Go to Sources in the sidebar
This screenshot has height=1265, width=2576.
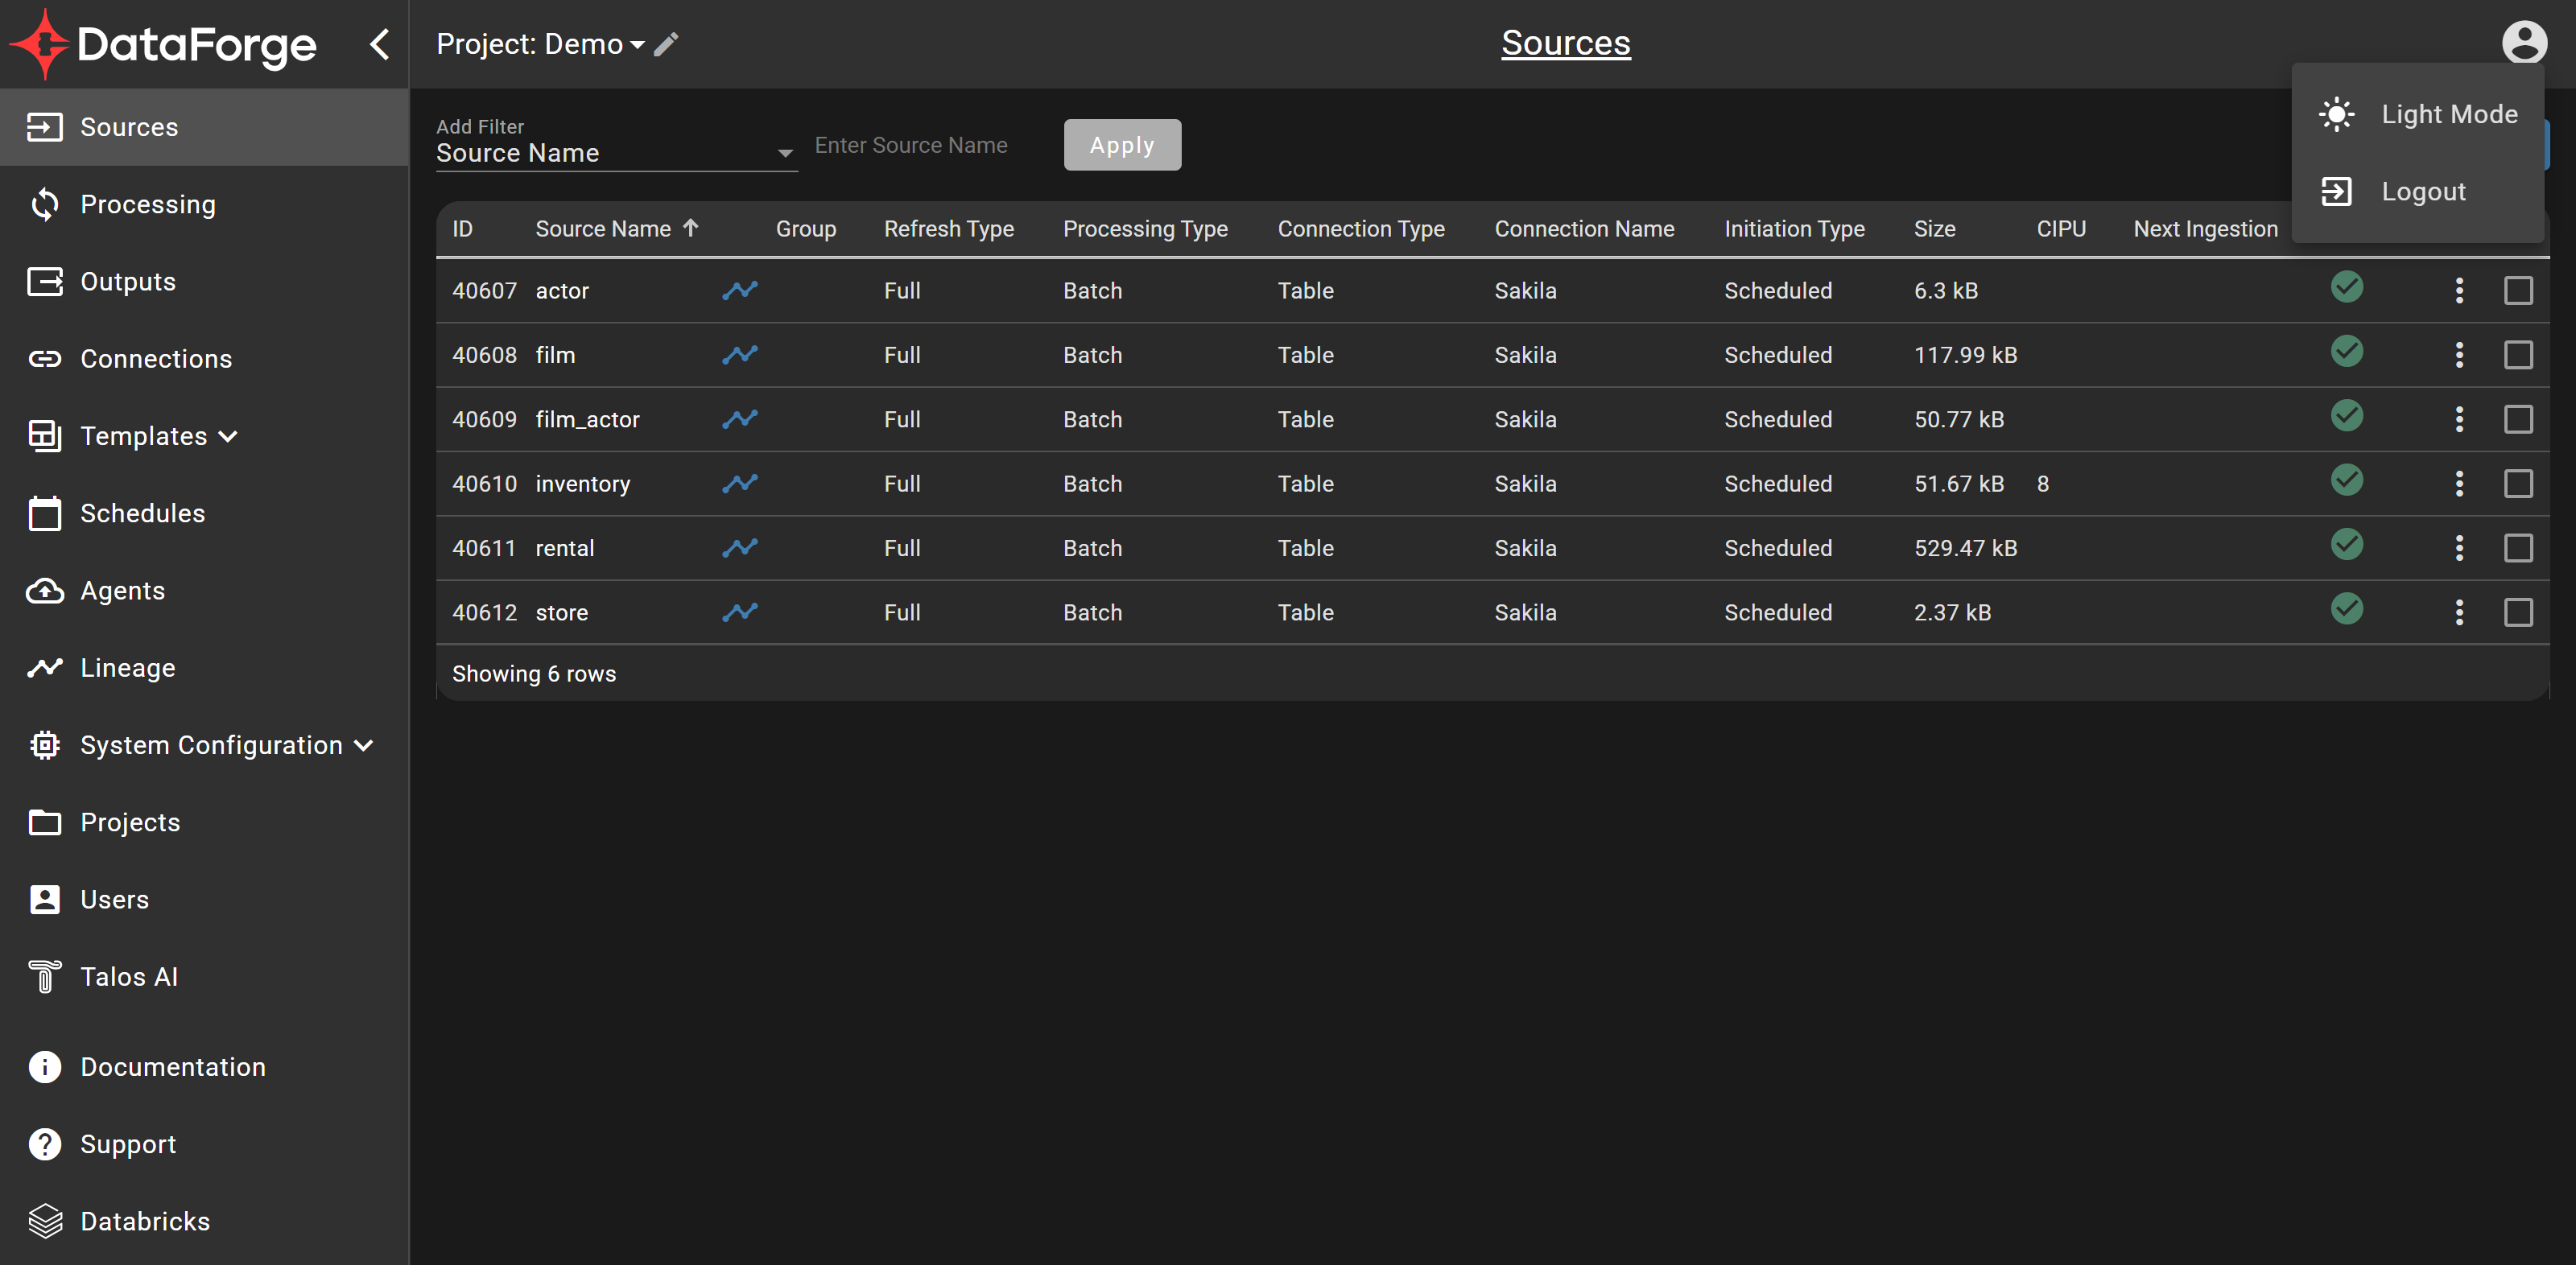(x=204, y=127)
